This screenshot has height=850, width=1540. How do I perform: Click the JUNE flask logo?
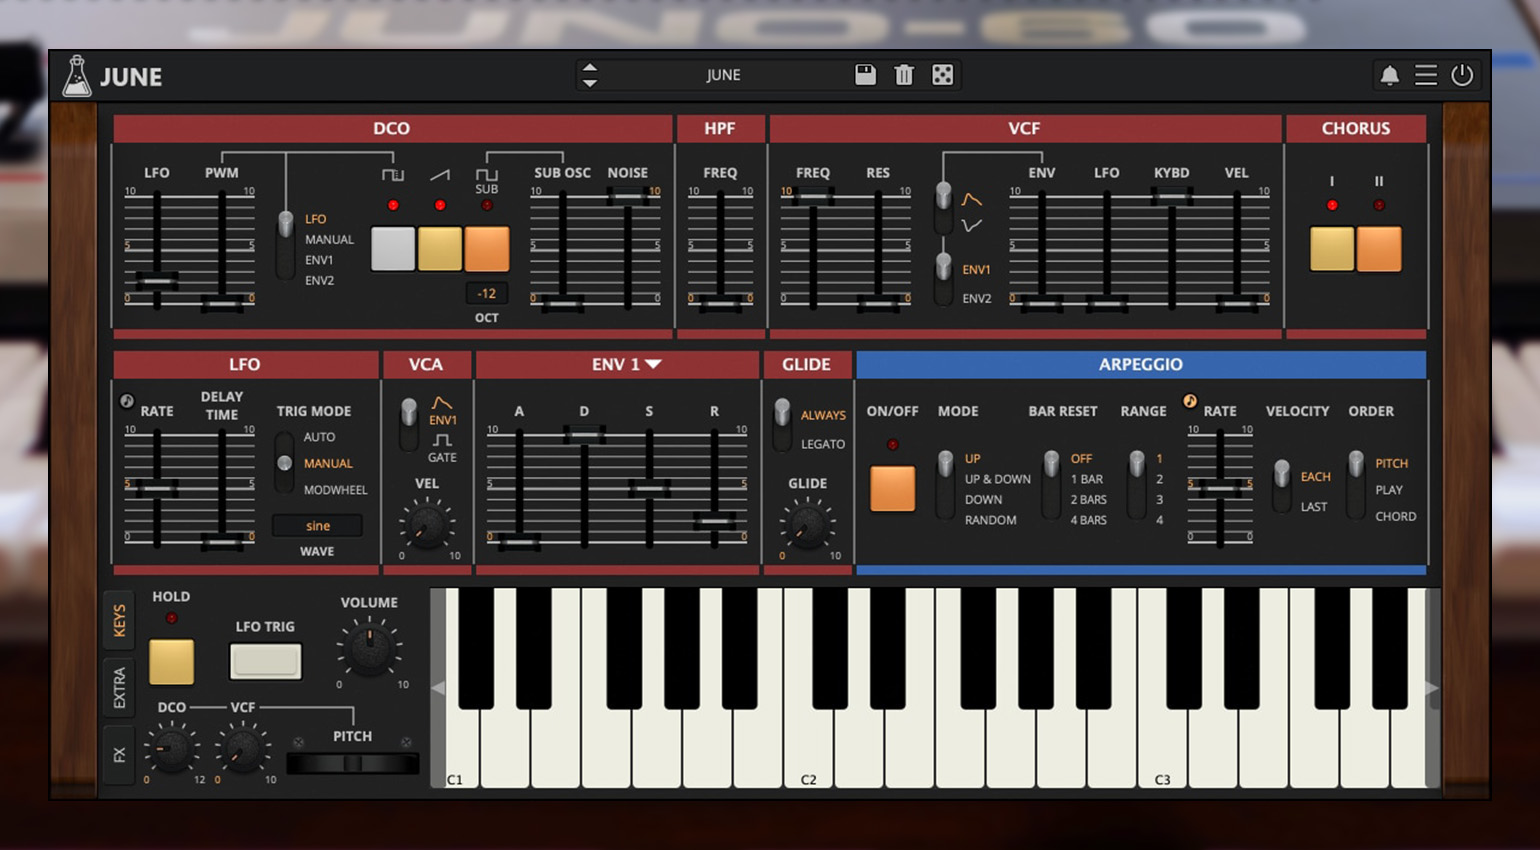coord(77,77)
